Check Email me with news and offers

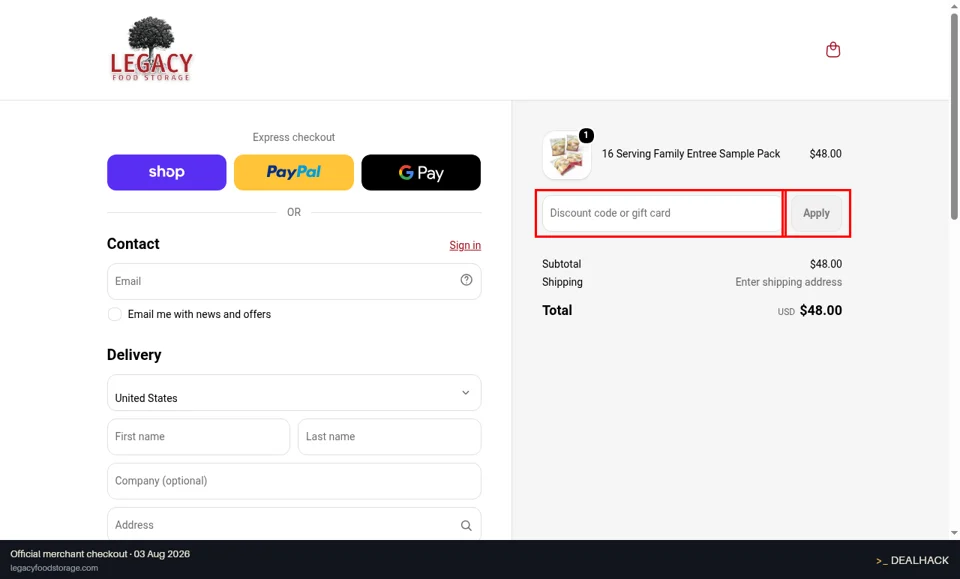click(x=114, y=314)
